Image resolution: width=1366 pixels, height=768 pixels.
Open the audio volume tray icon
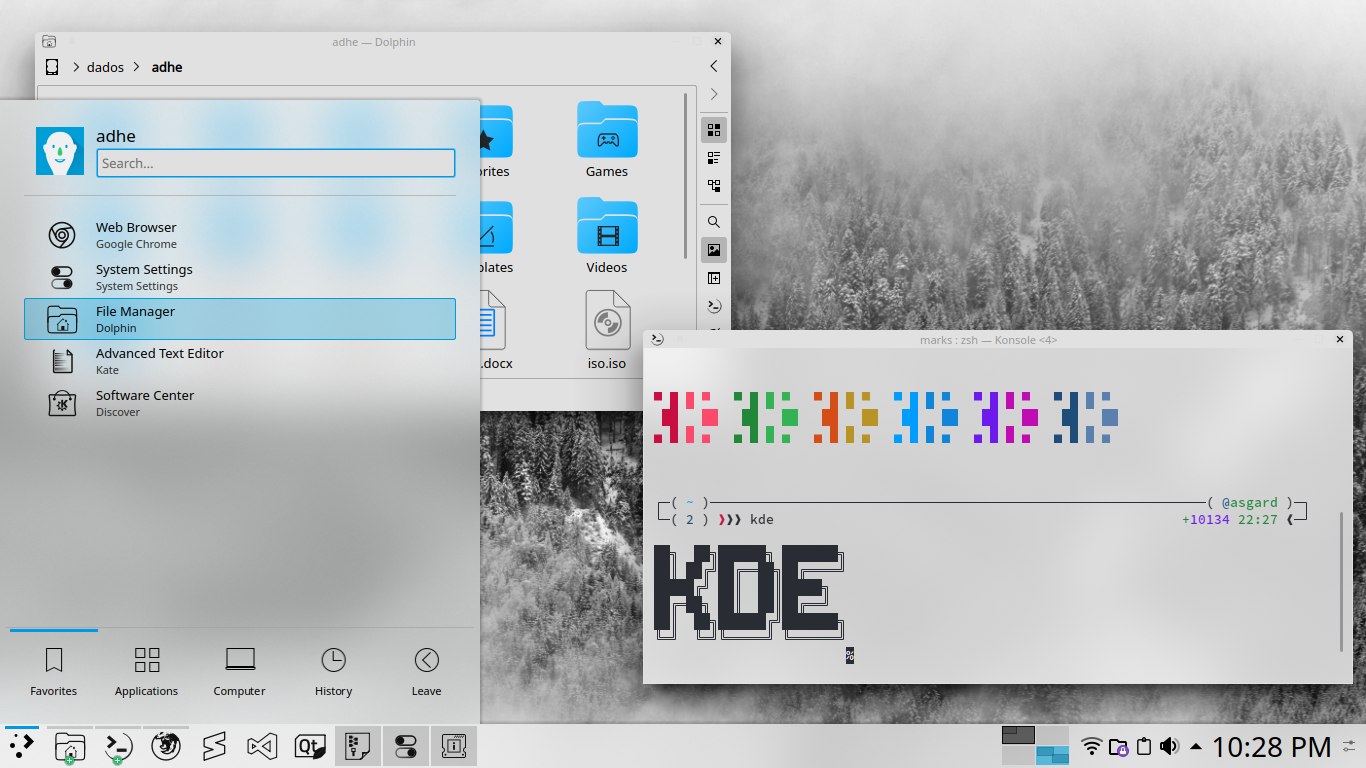pyautogui.click(x=1169, y=747)
